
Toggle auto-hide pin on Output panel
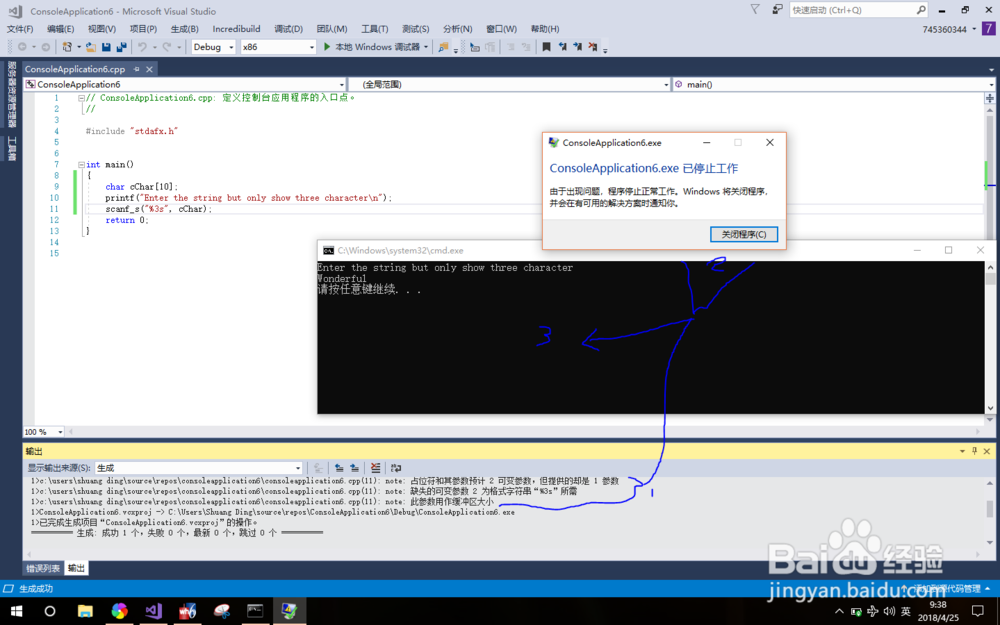(974, 451)
